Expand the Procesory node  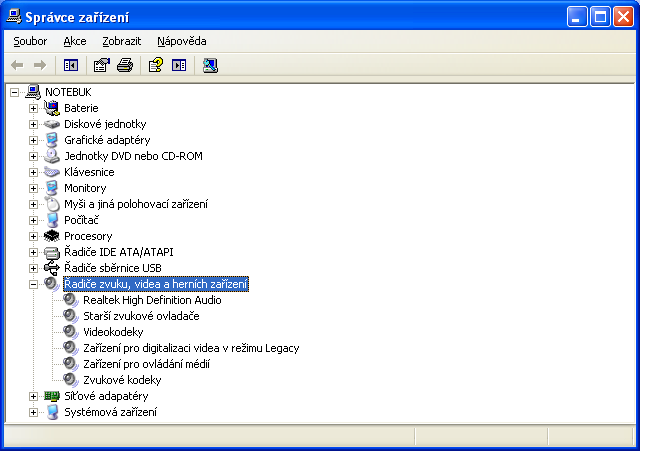point(33,236)
